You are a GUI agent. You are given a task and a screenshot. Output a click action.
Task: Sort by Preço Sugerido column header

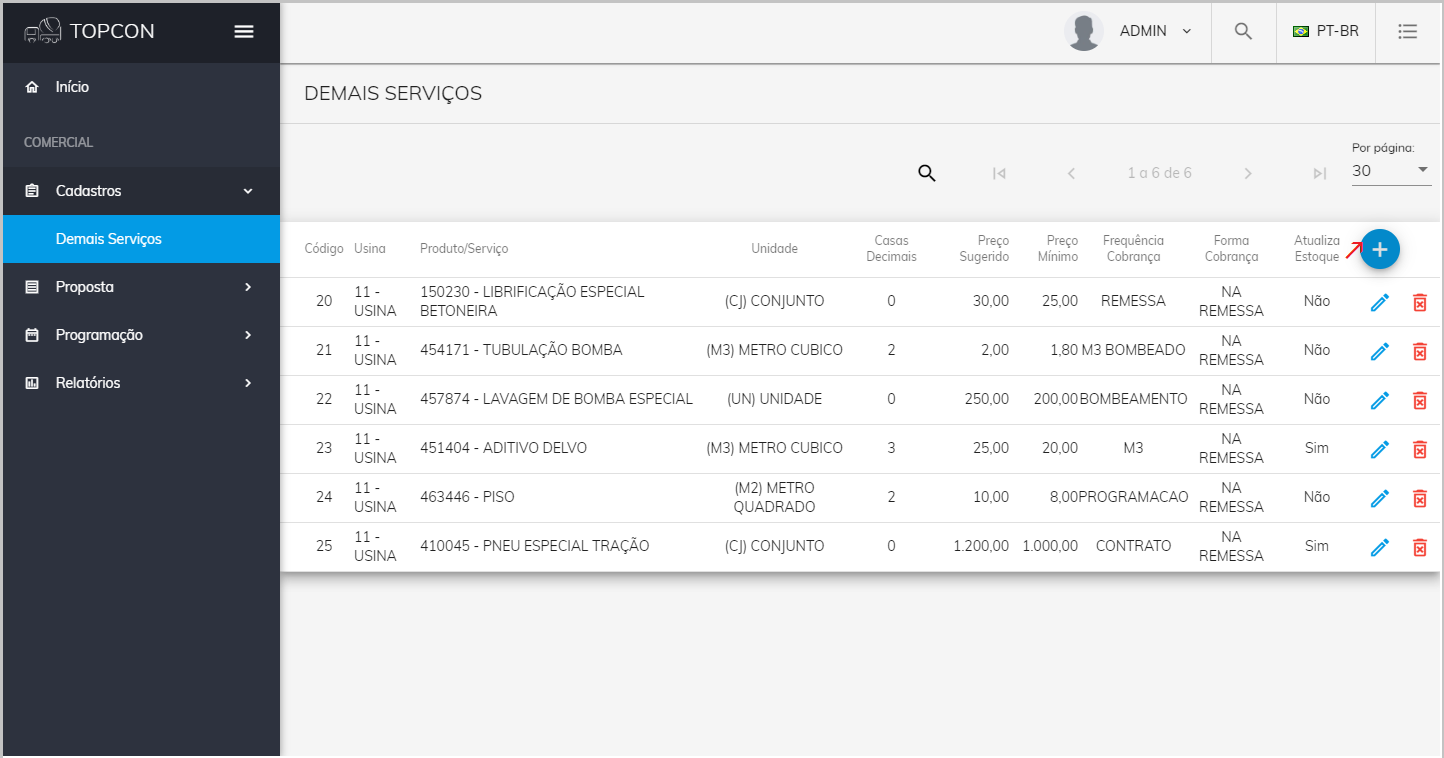coord(984,249)
